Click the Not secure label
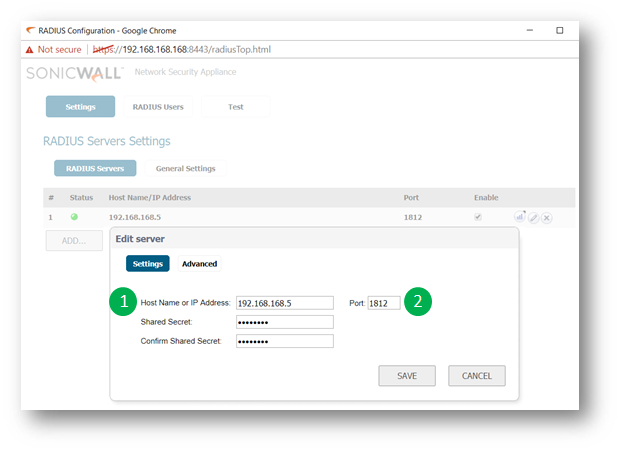Screen dimensions: 621x452 [x=59, y=50]
